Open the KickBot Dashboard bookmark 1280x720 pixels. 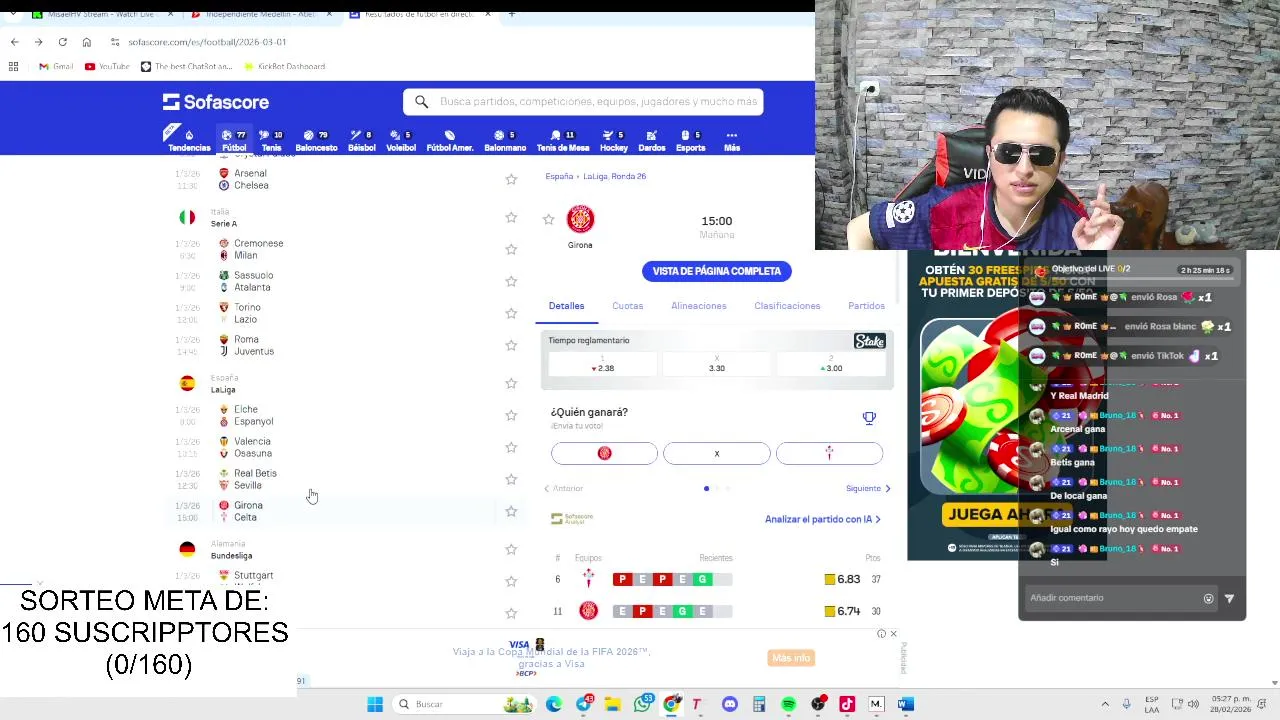pyautogui.click(x=284, y=66)
